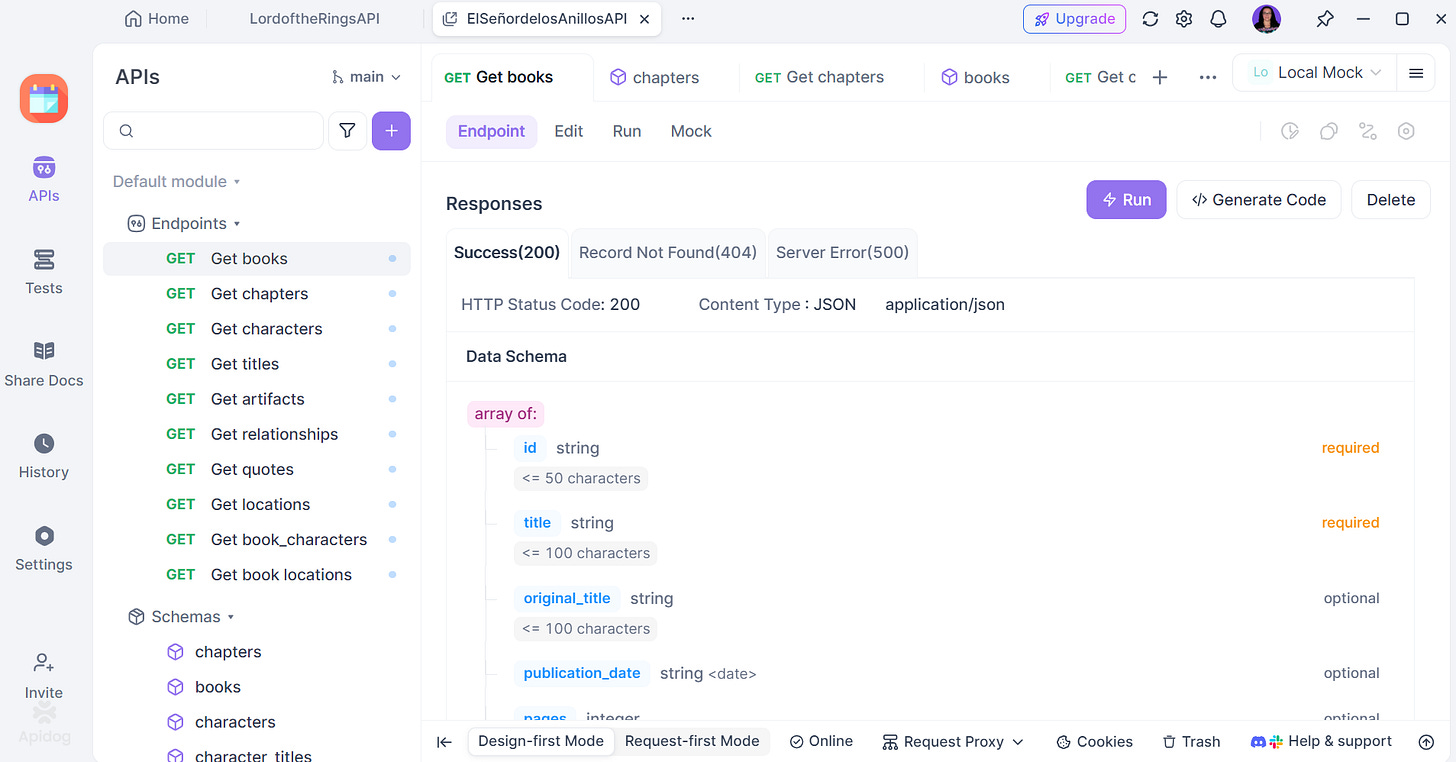The height and width of the screenshot is (762, 1456).
Task: Open the Request Proxy dropdown
Action: [x=953, y=741]
